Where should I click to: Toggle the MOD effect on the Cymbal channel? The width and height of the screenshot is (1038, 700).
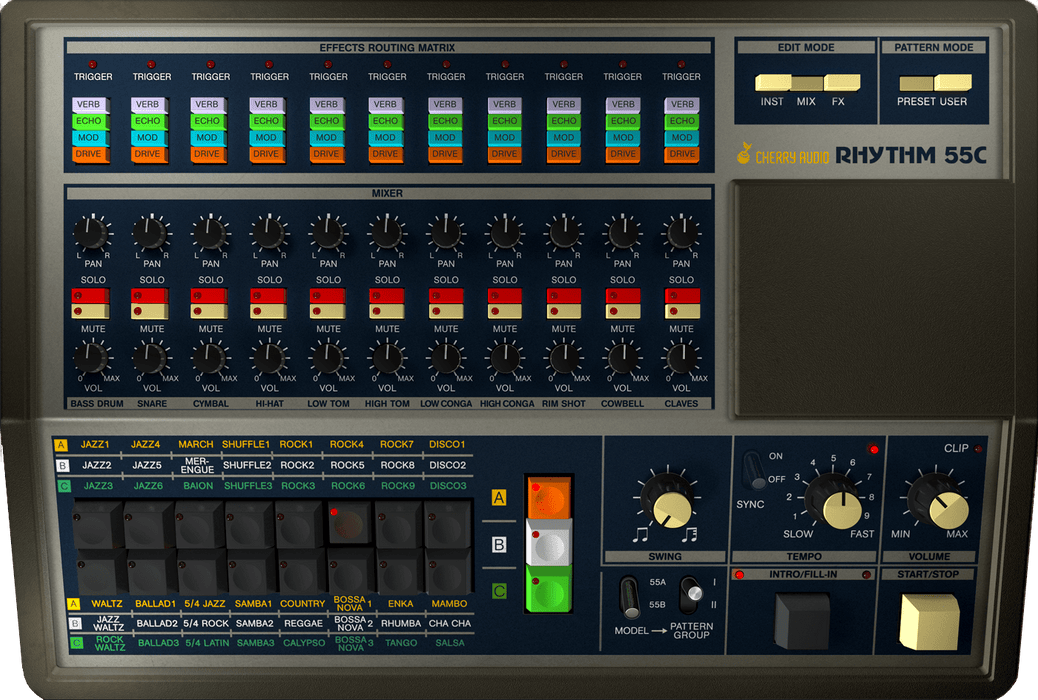point(210,137)
